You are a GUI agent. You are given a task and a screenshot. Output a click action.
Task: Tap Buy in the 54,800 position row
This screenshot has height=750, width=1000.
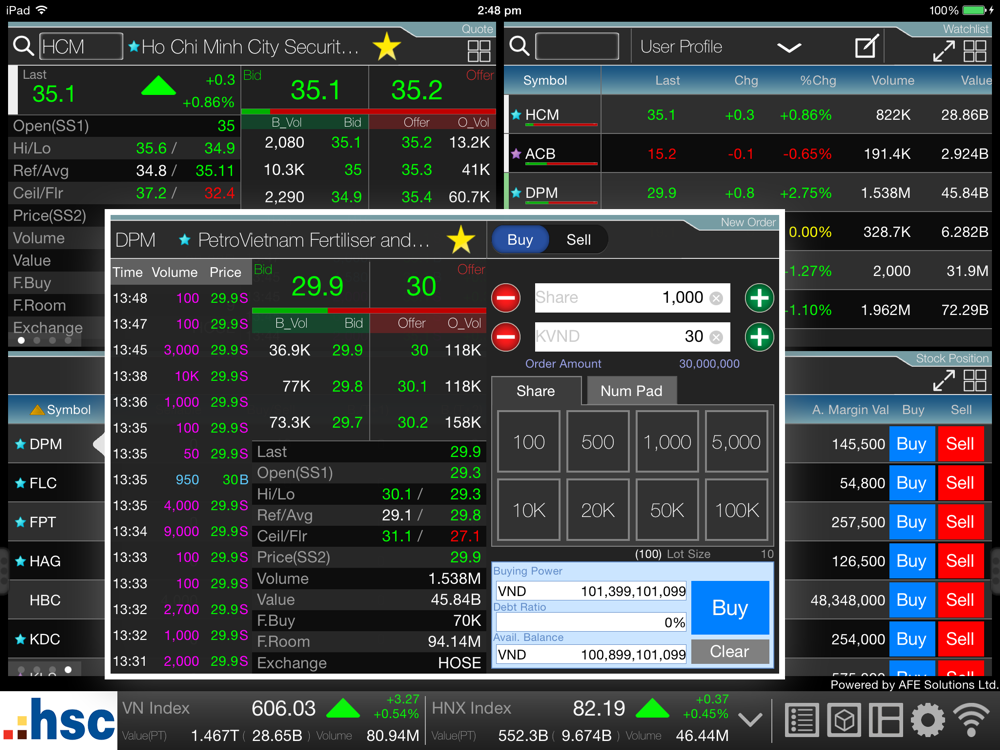pyautogui.click(x=911, y=483)
